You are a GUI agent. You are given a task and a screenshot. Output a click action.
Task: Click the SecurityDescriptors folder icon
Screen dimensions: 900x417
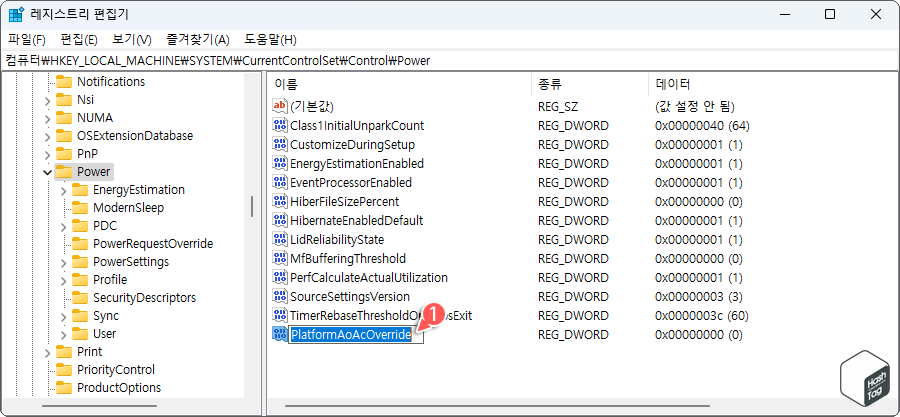[80, 298]
